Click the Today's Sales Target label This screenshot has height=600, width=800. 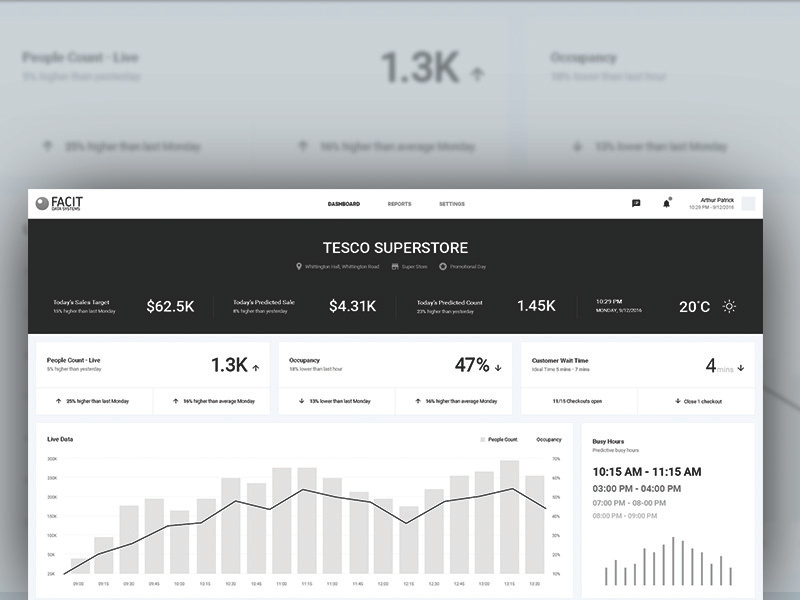tap(81, 302)
